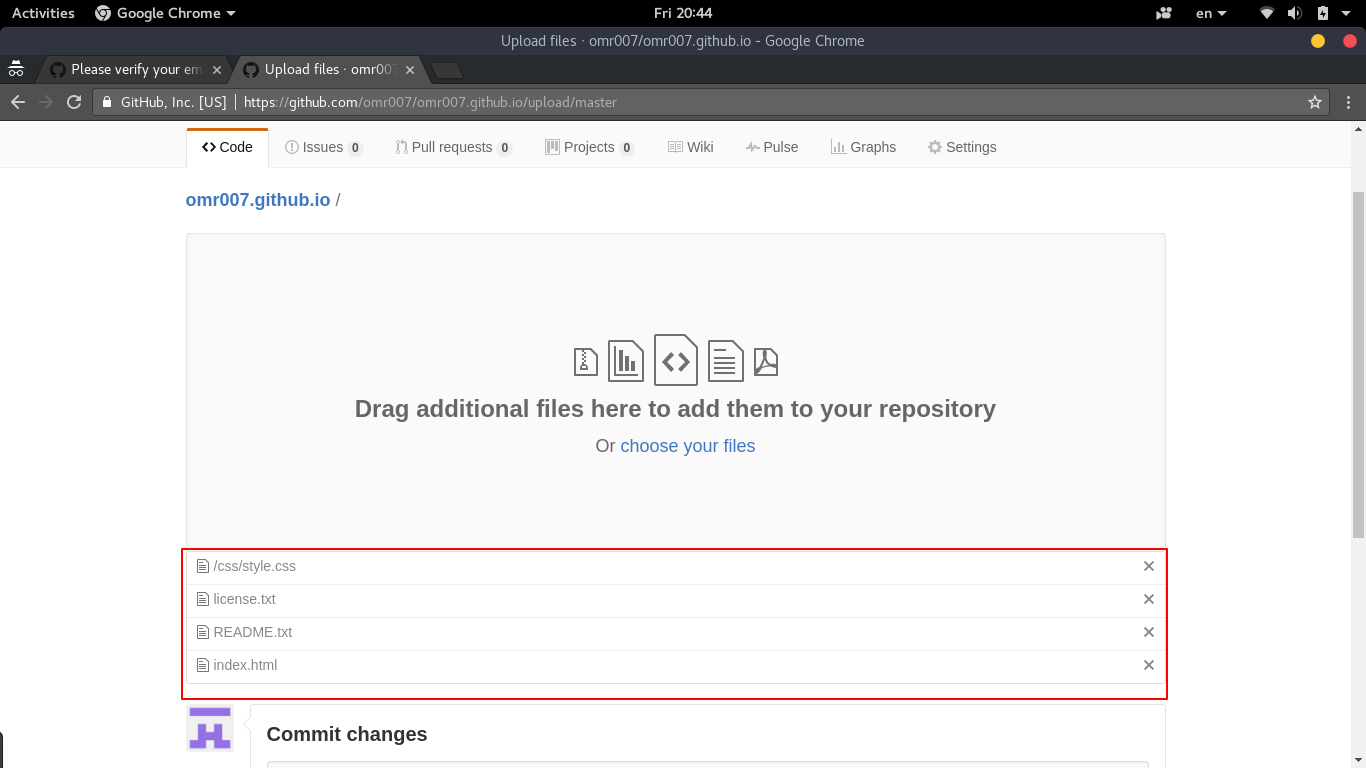1366x768 pixels.
Task: Click the 'choose your files' link
Action: pos(687,446)
